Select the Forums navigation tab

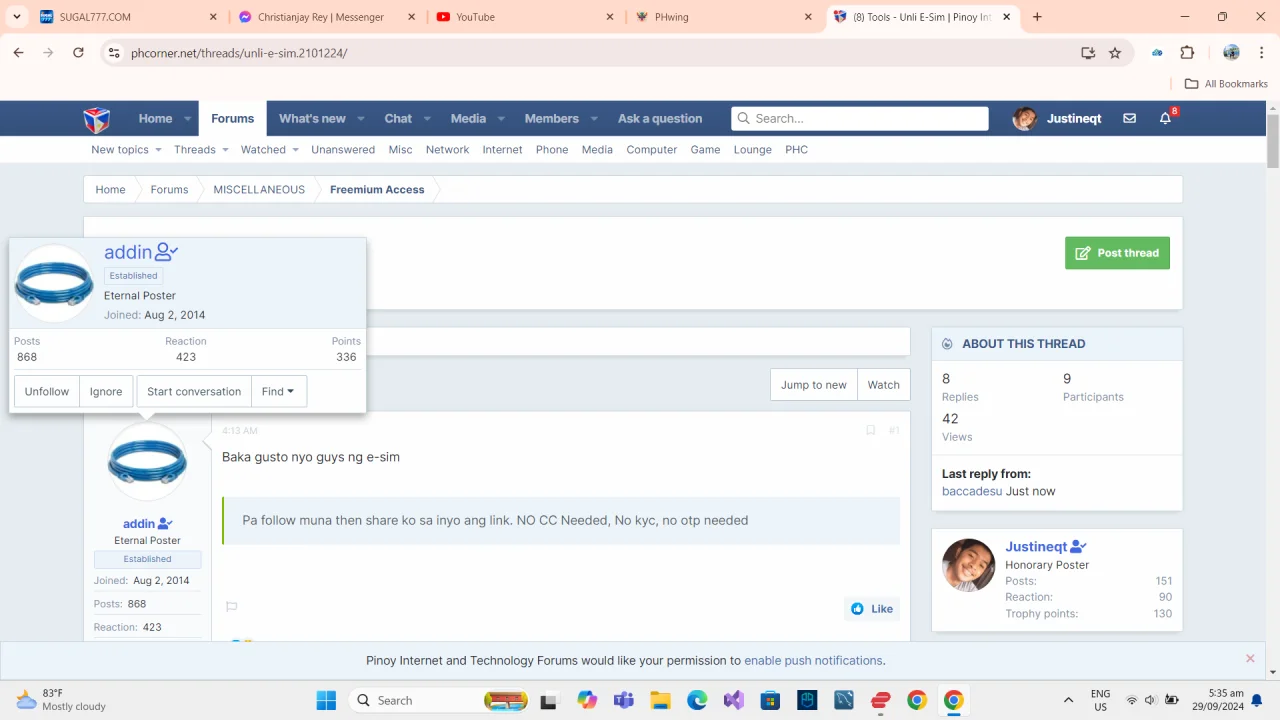coord(232,118)
